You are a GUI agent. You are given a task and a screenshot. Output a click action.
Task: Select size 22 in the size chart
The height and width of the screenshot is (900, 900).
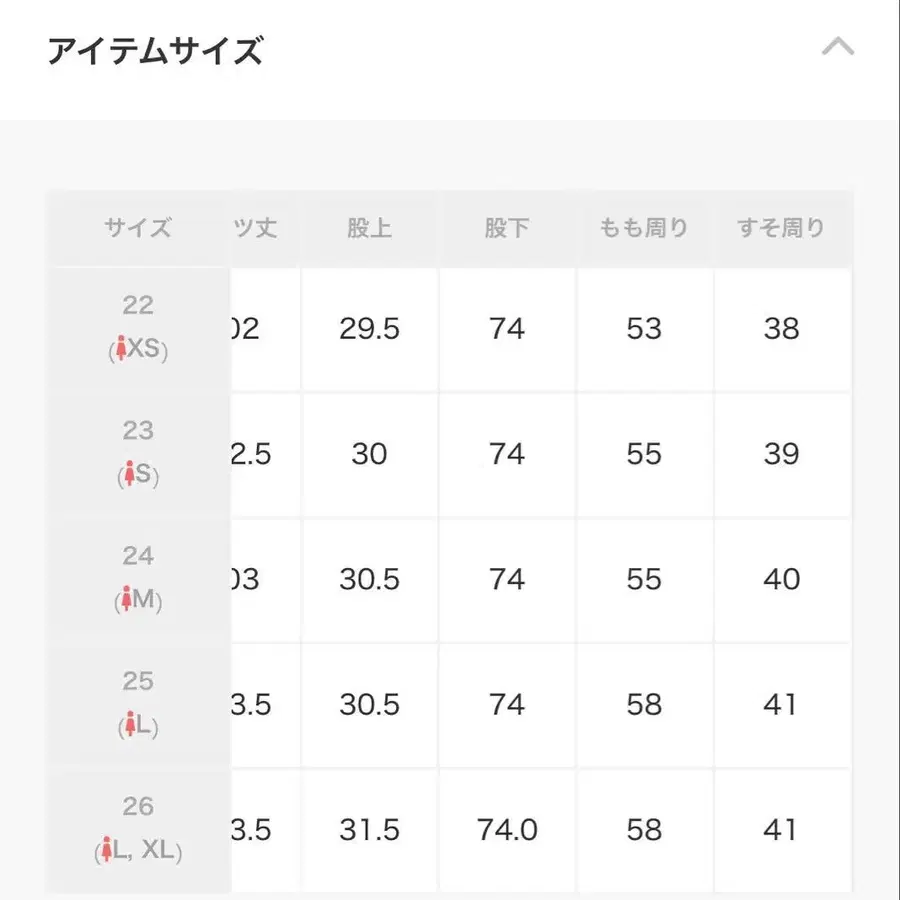tap(139, 328)
